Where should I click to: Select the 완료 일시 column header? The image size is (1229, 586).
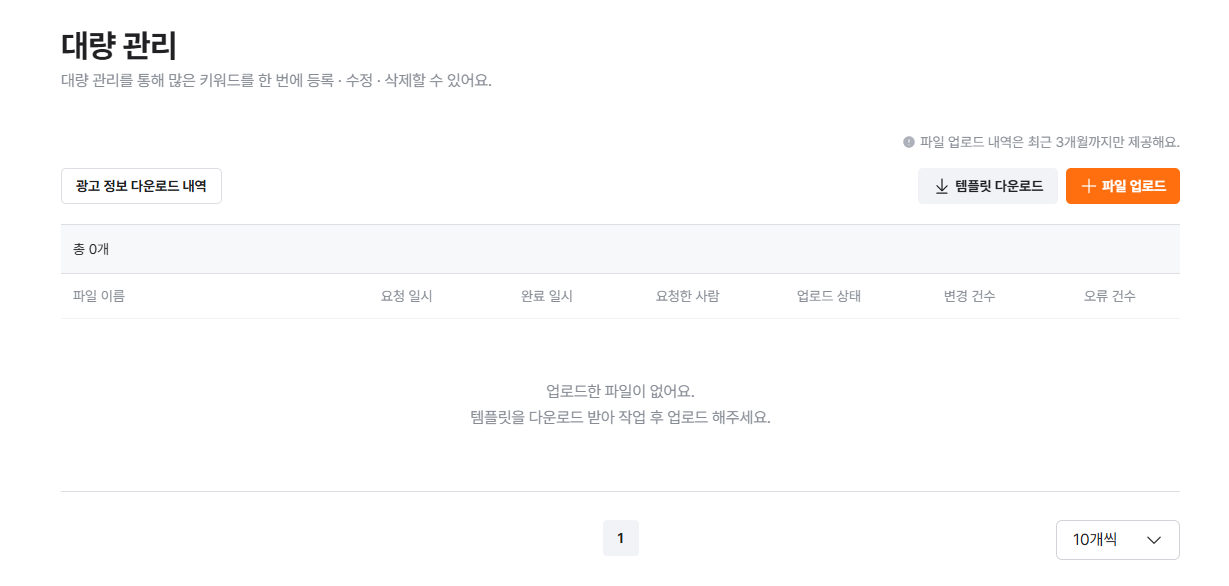pos(547,296)
